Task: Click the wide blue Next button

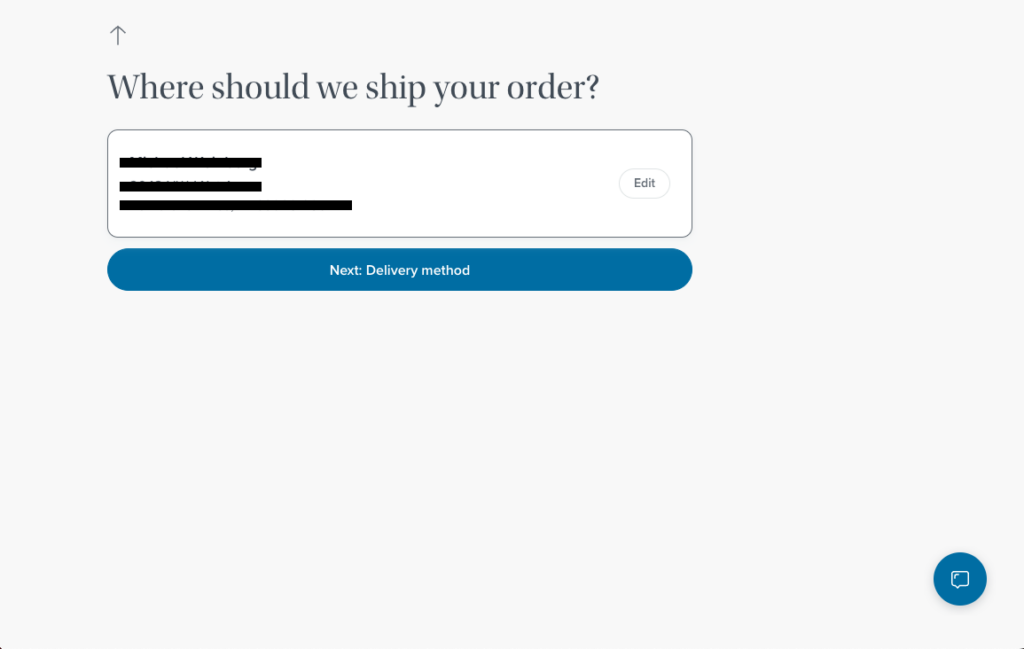Action: (399, 270)
